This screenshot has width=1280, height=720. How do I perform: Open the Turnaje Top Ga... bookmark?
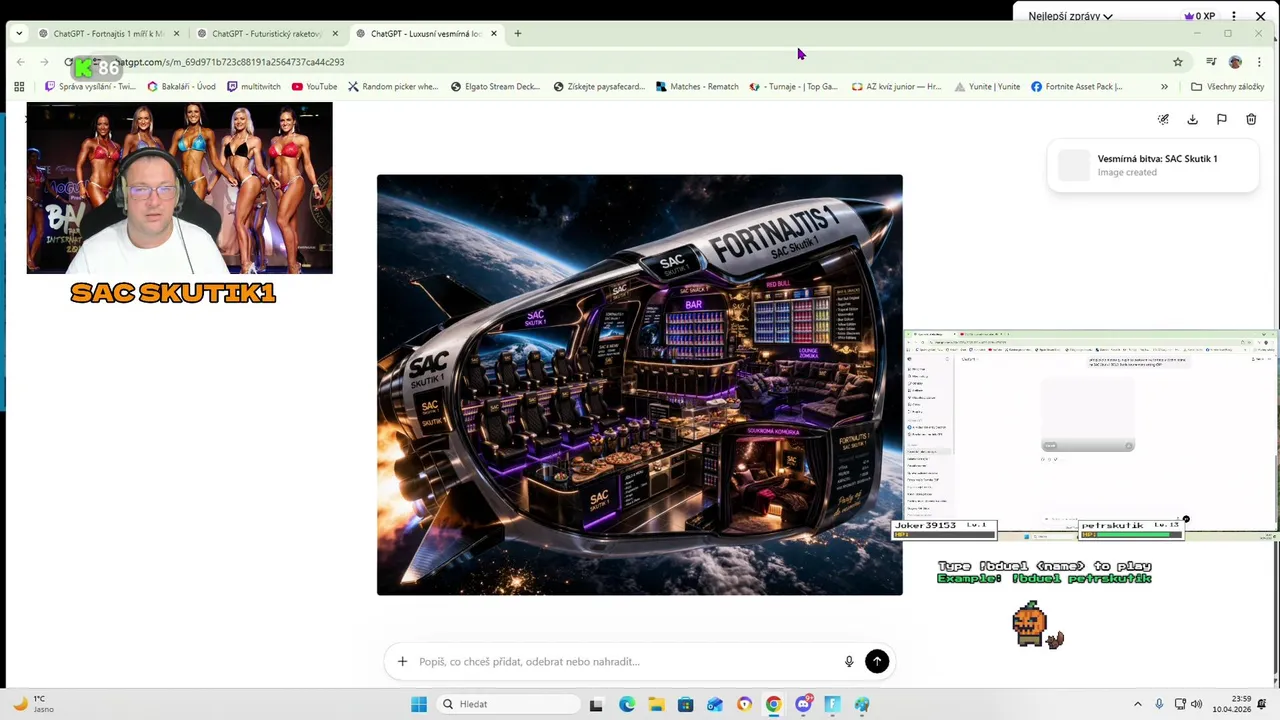pos(794,87)
